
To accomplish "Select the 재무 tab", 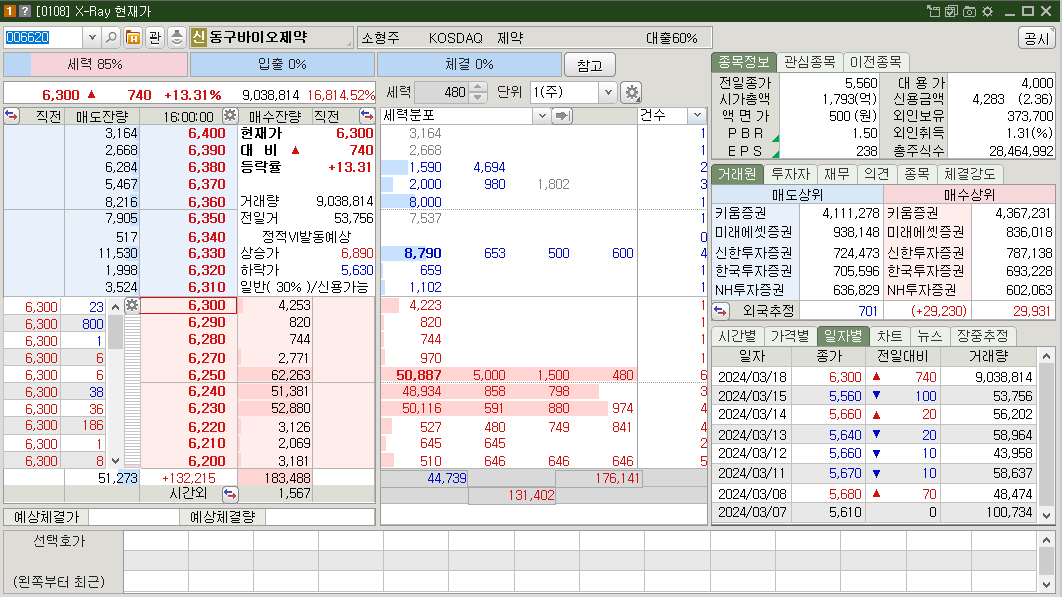I will (x=836, y=174).
